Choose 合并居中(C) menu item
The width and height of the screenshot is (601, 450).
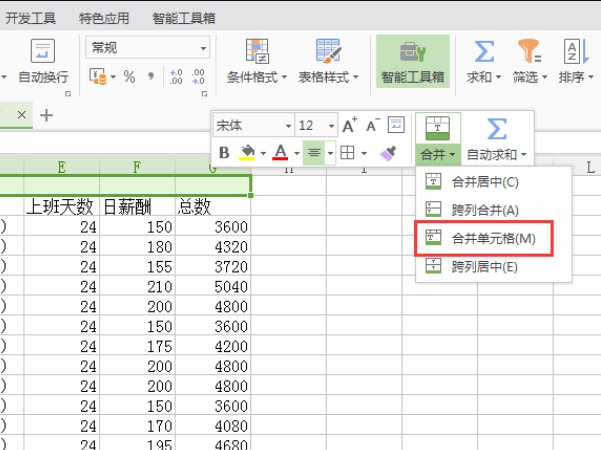pos(493,182)
